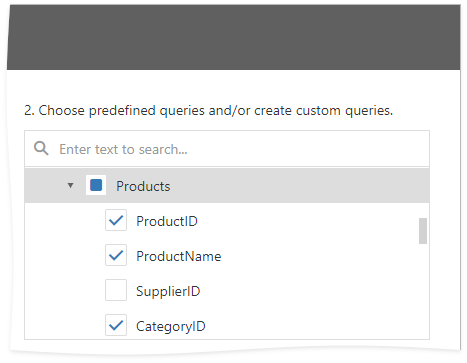Select the SupplierID field label

coord(168,291)
